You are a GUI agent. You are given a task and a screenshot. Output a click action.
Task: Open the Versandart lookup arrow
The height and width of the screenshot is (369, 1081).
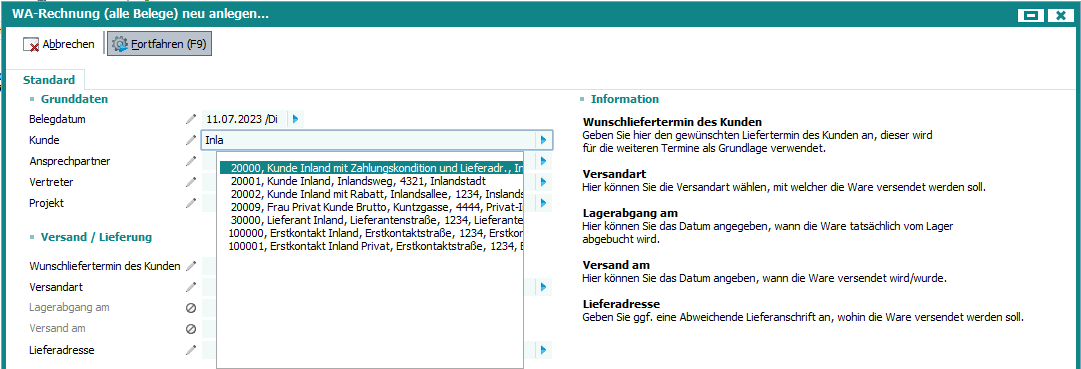click(x=544, y=287)
